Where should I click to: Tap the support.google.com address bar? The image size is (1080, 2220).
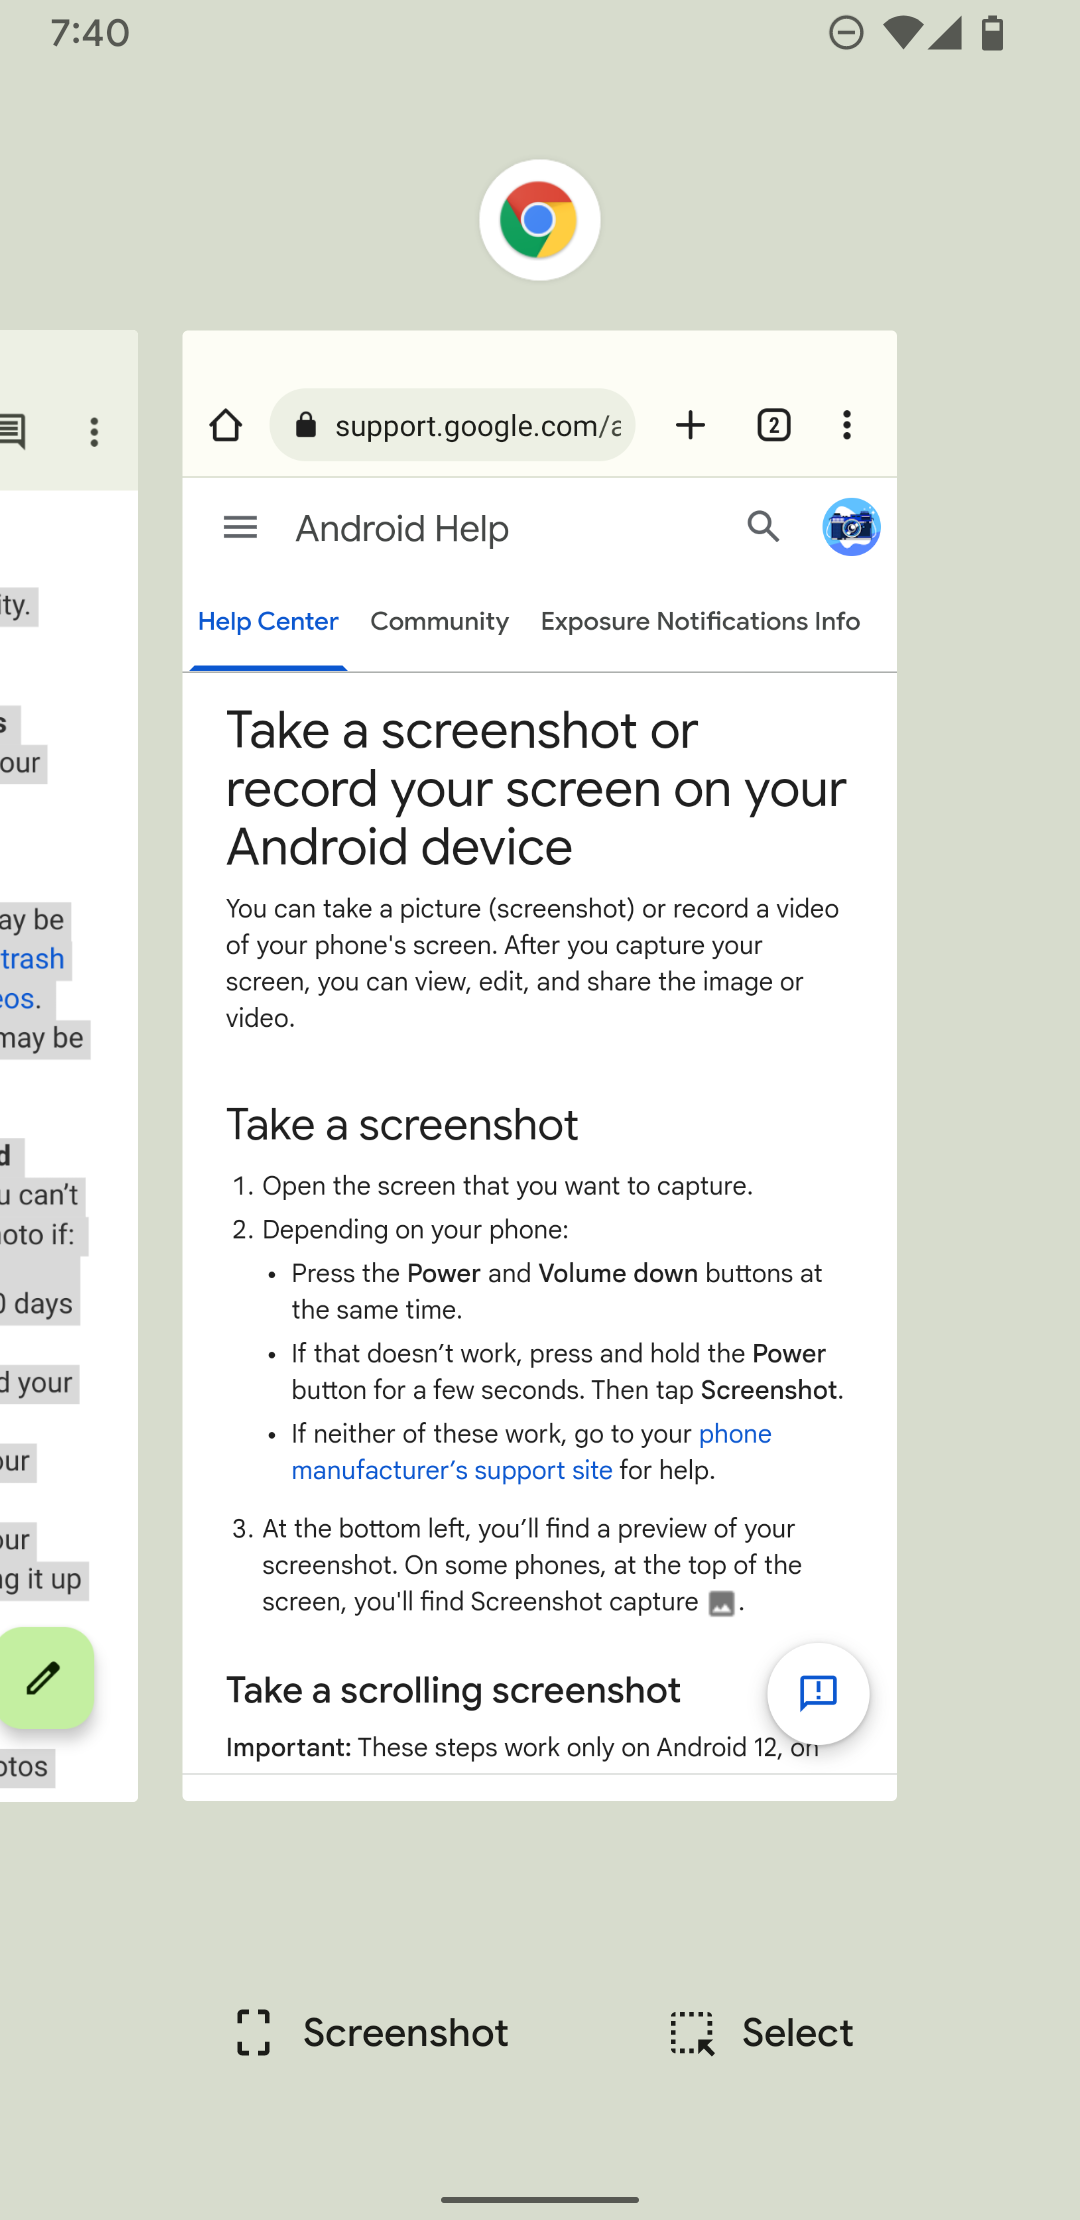click(452, 425)
